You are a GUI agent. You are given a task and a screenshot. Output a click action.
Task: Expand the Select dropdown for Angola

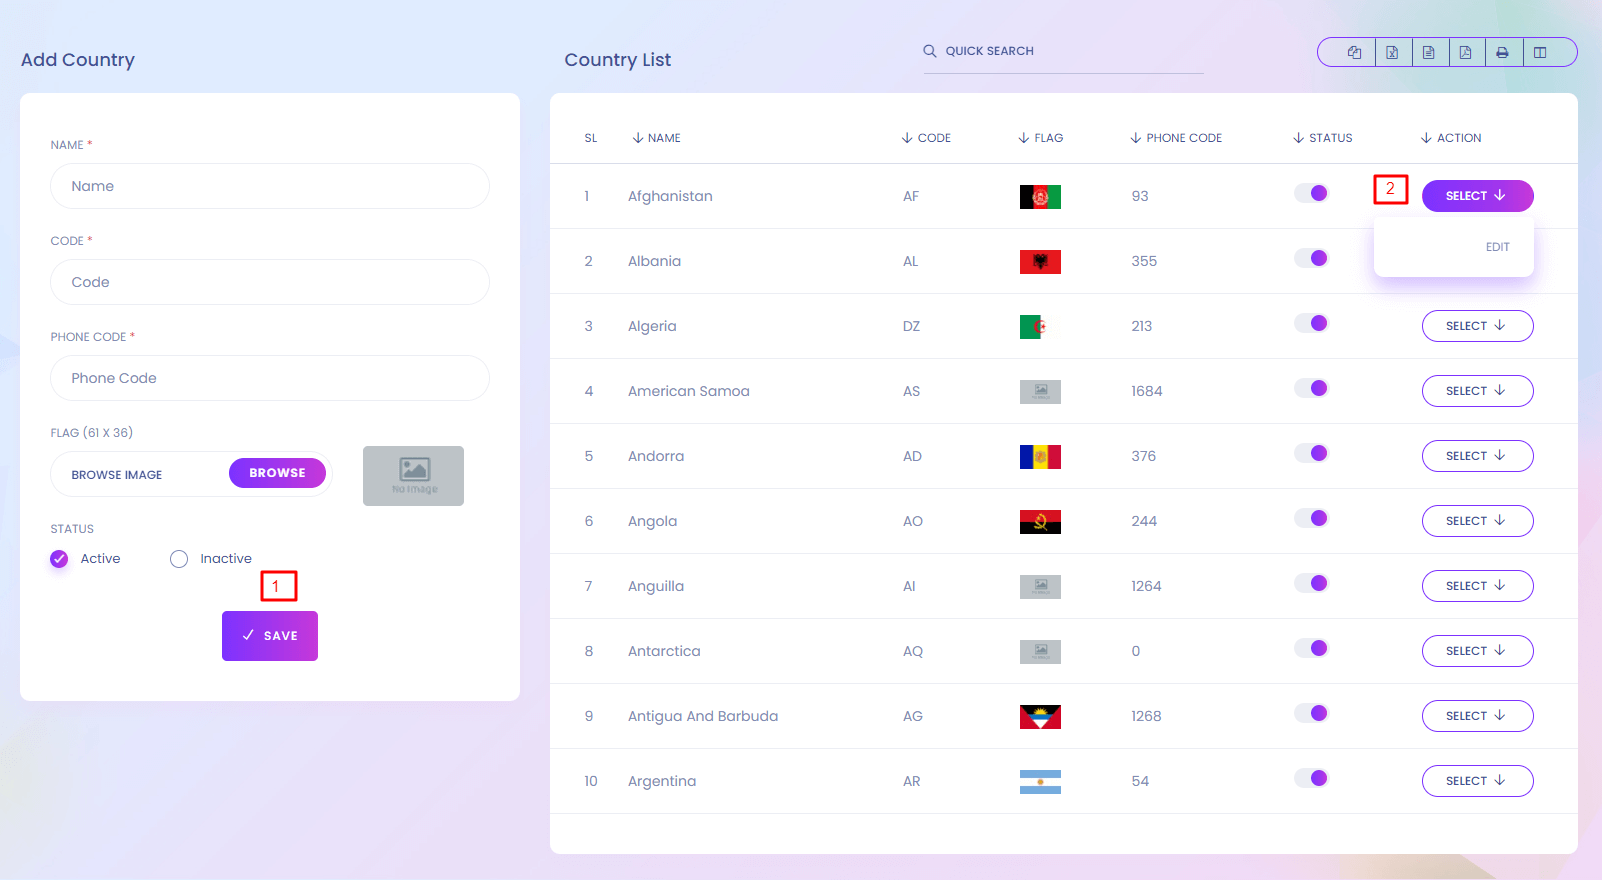pyautogui.click(x=1476, y=521)
